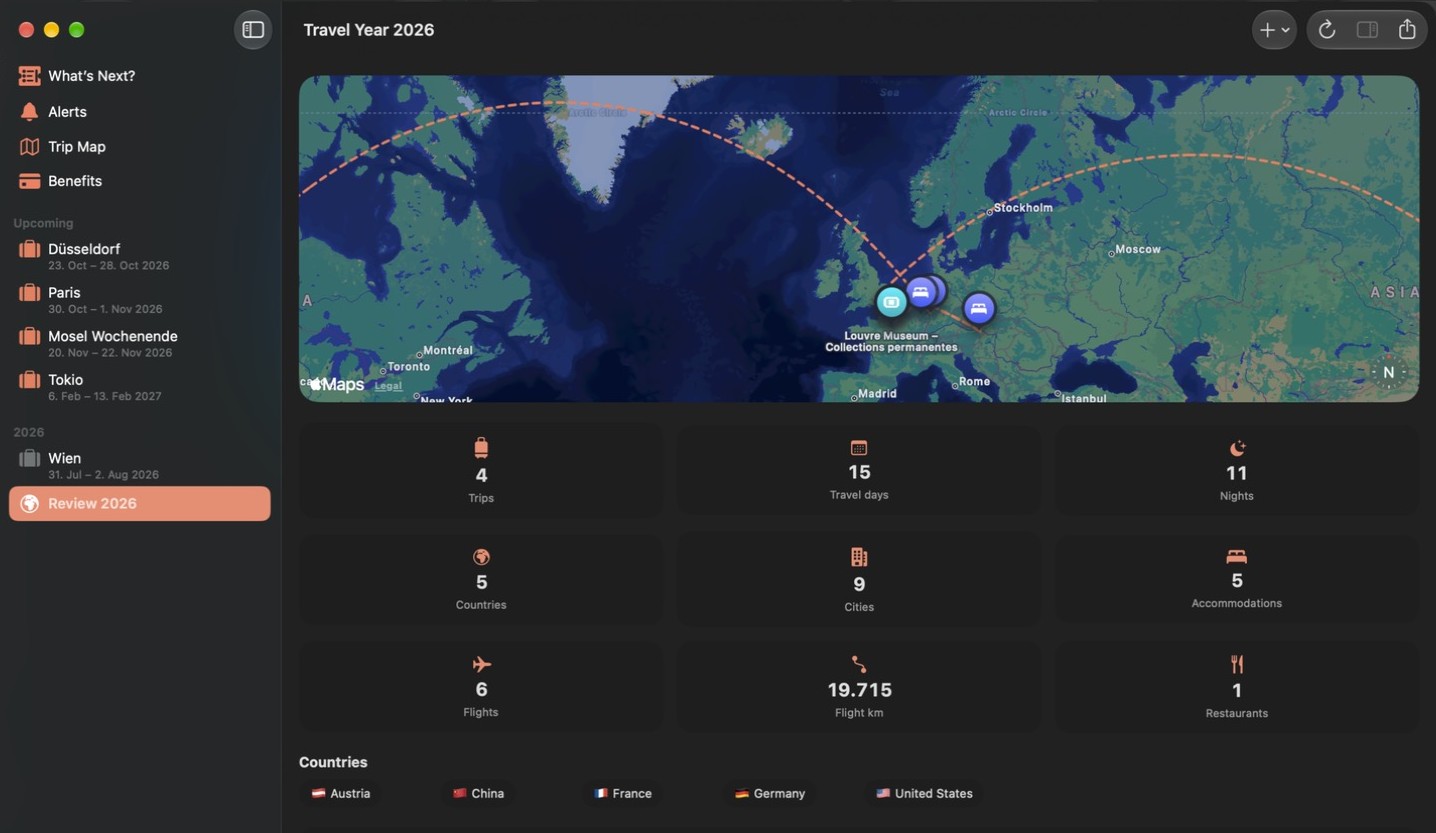
Task: Click the France country chip
Action: [622, 793]
